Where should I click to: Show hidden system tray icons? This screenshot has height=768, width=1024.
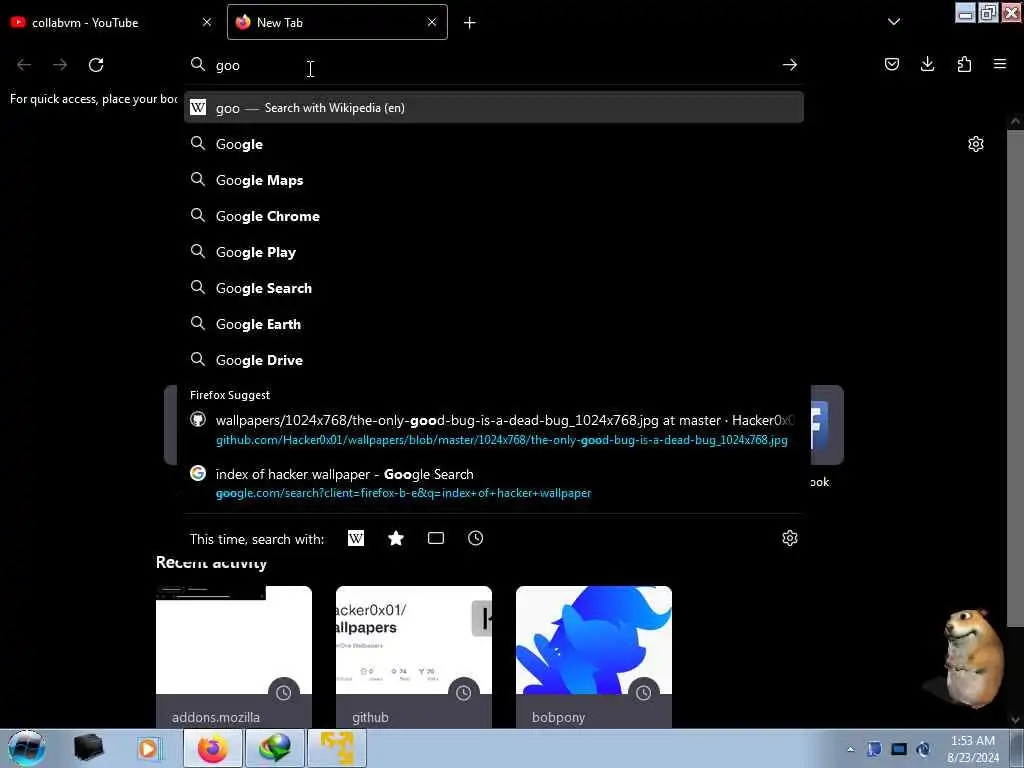coord(850,750)
